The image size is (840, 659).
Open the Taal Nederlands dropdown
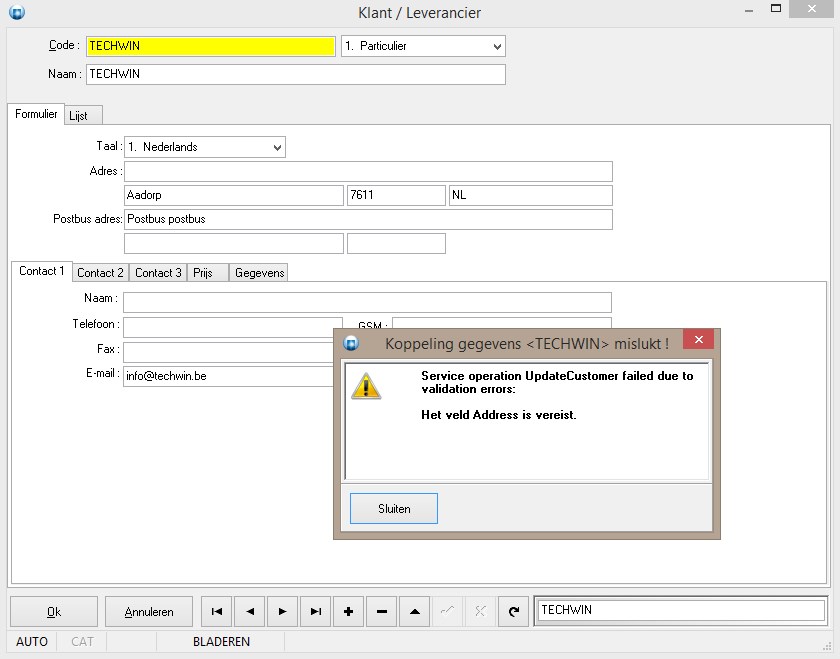[278, 147]
